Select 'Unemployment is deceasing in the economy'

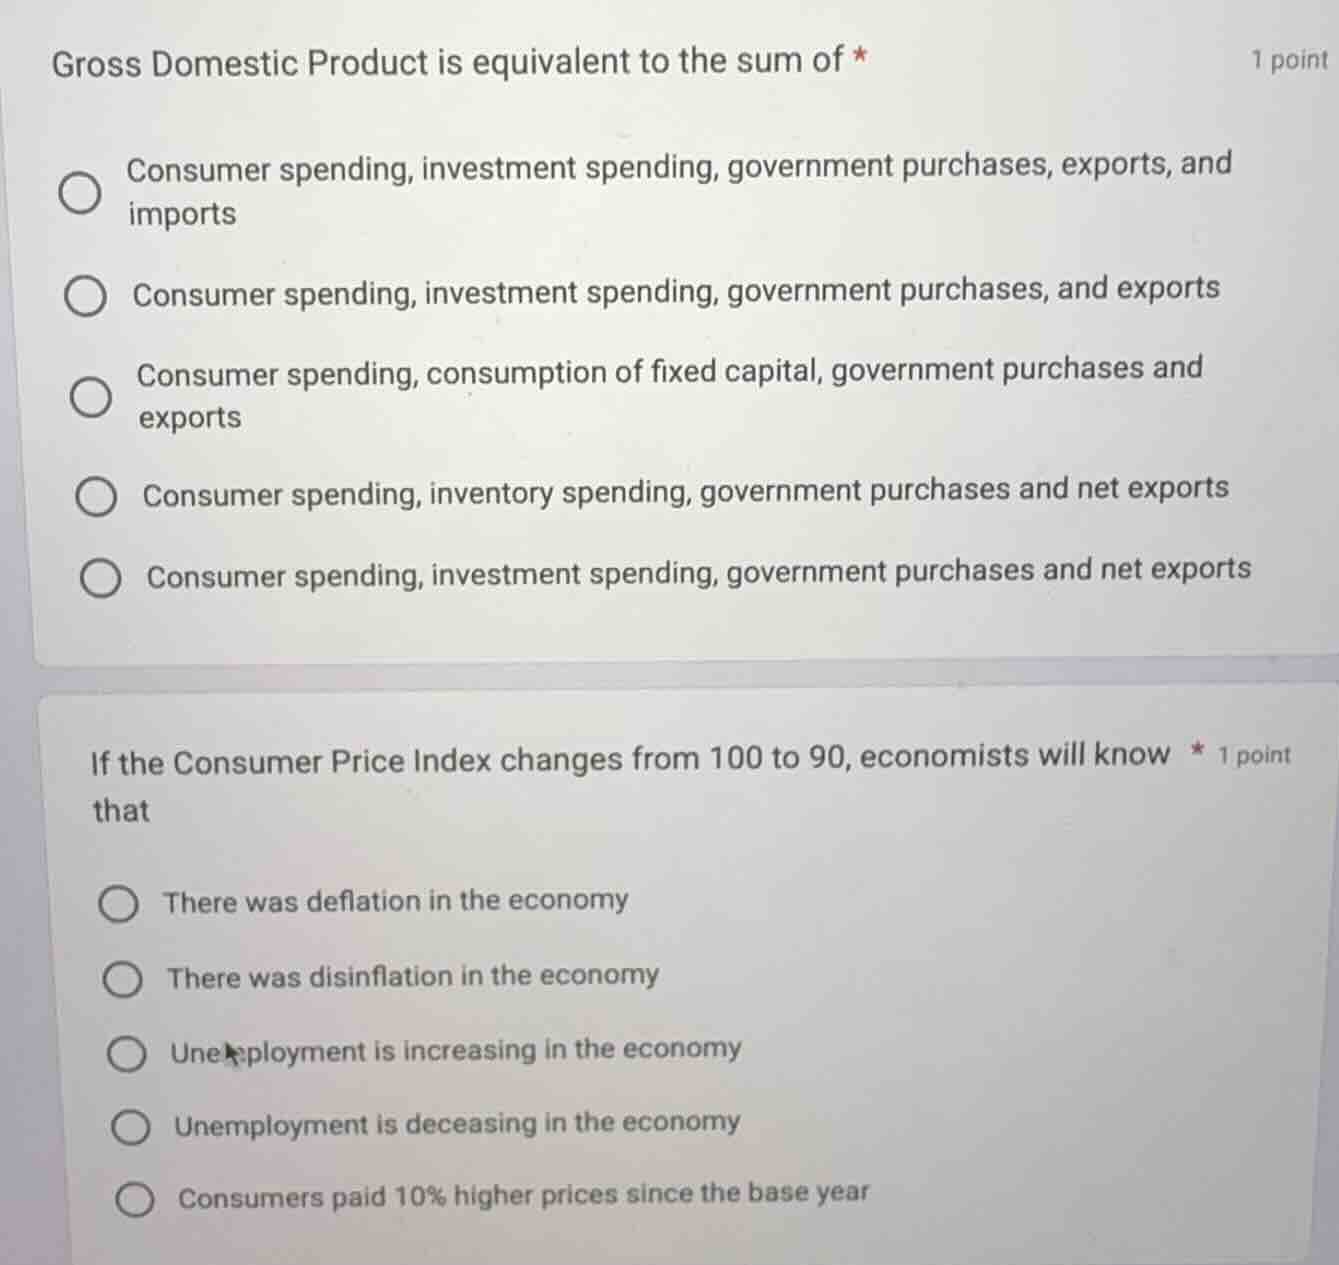(131, 1127)
